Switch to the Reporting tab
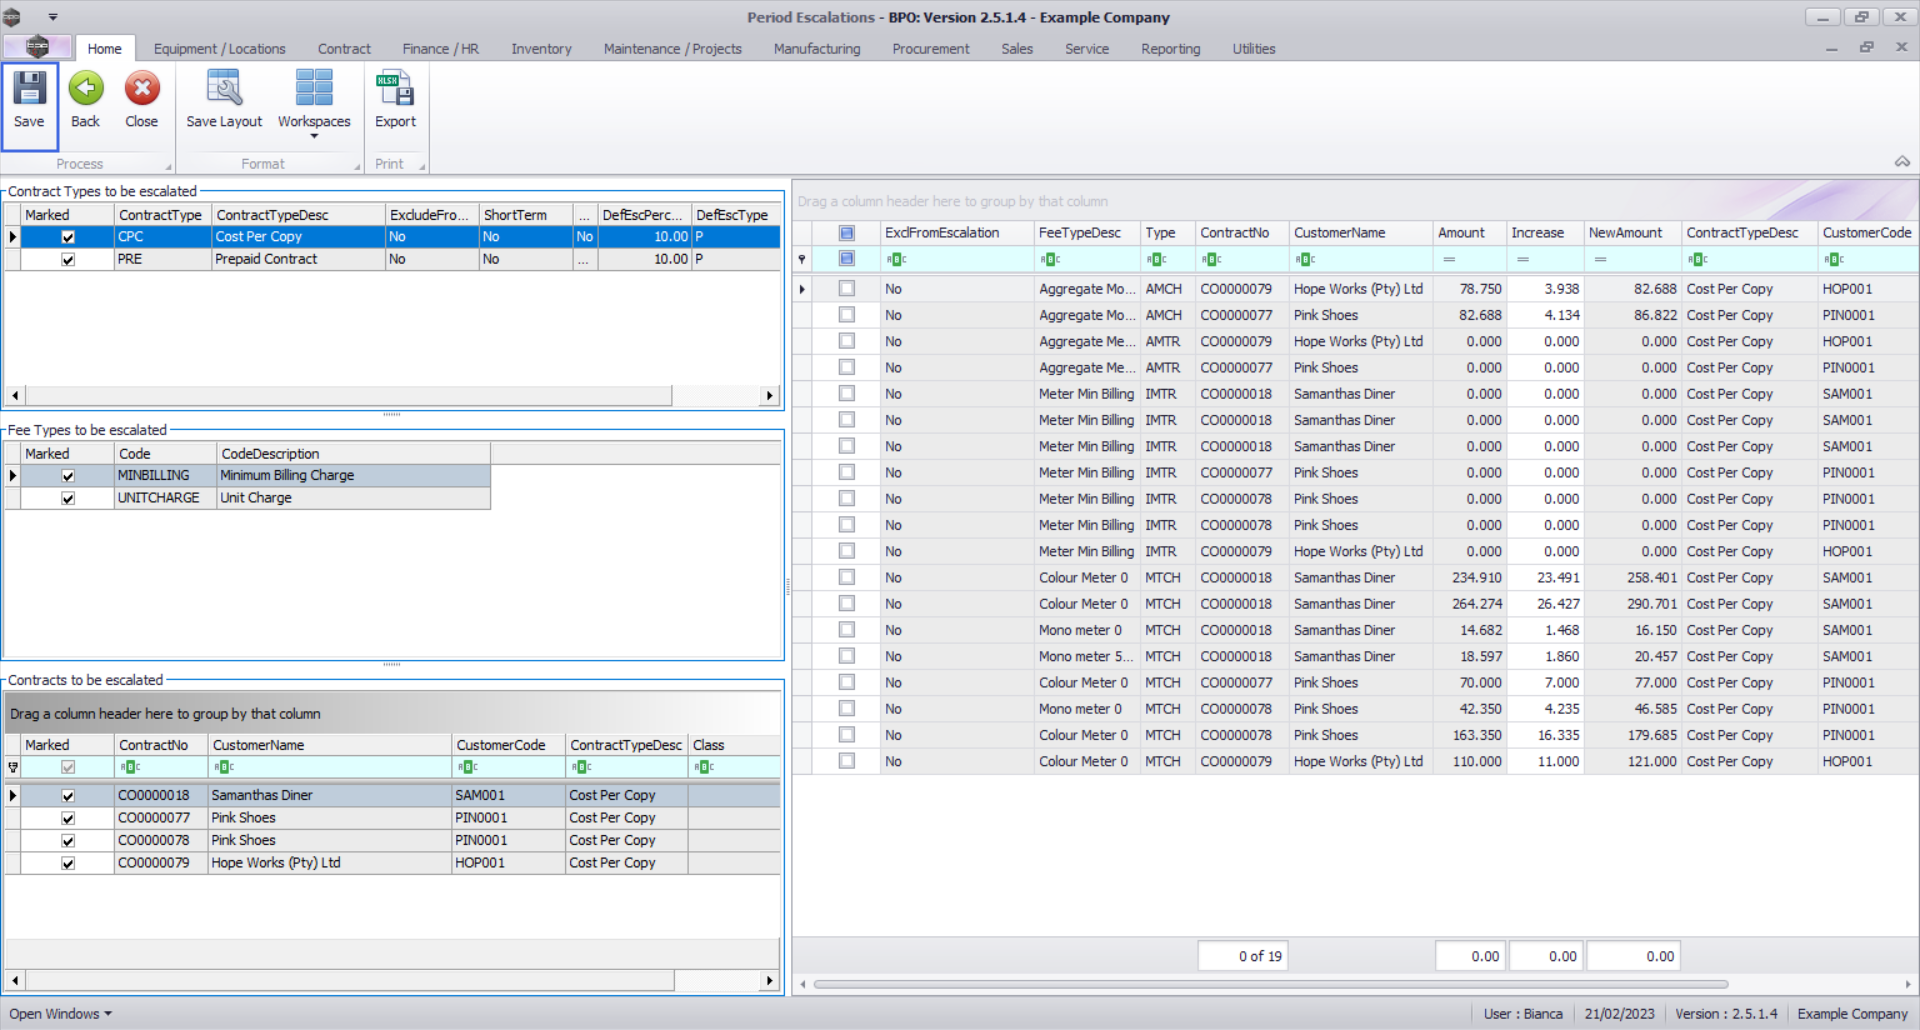Image resolution: width=1920 pixels, height=1030 pixels. coord(1170,49)
